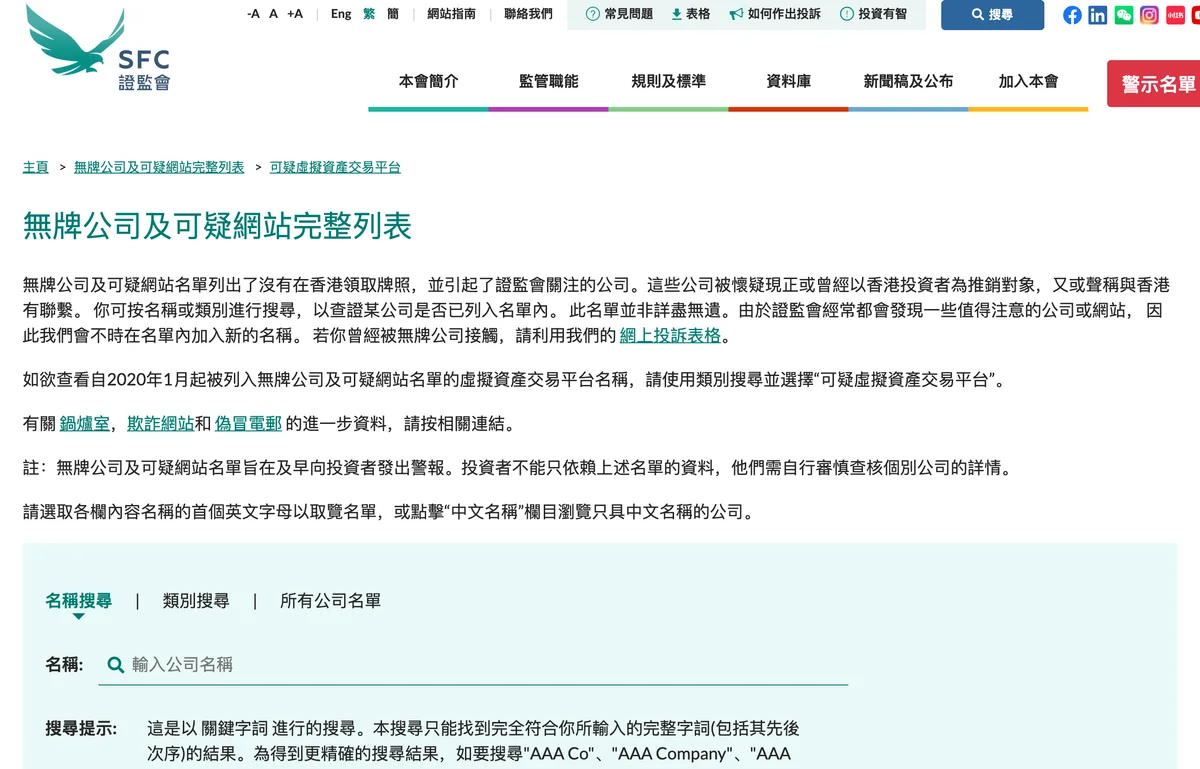Switch language to 簡
The height and width of the screenshot is (769, 1200).
point(393,14)
